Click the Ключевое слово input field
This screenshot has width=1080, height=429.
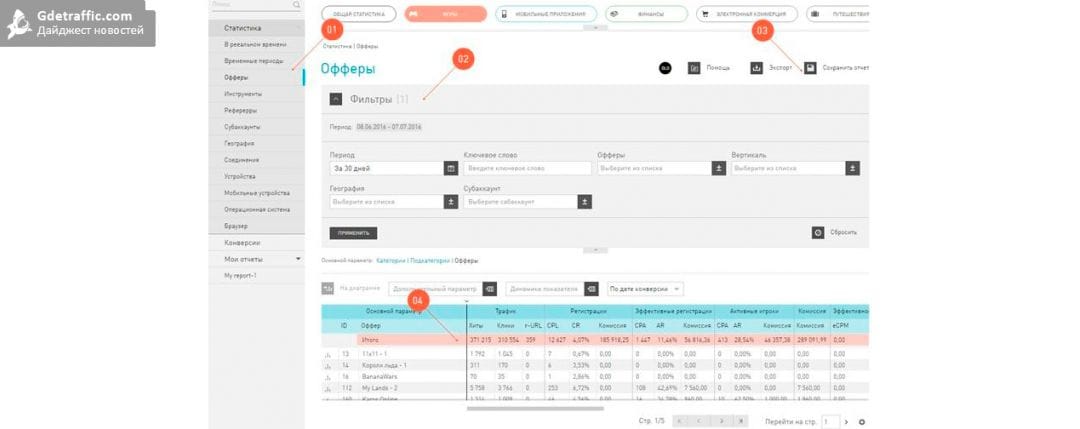coord(528,169)
